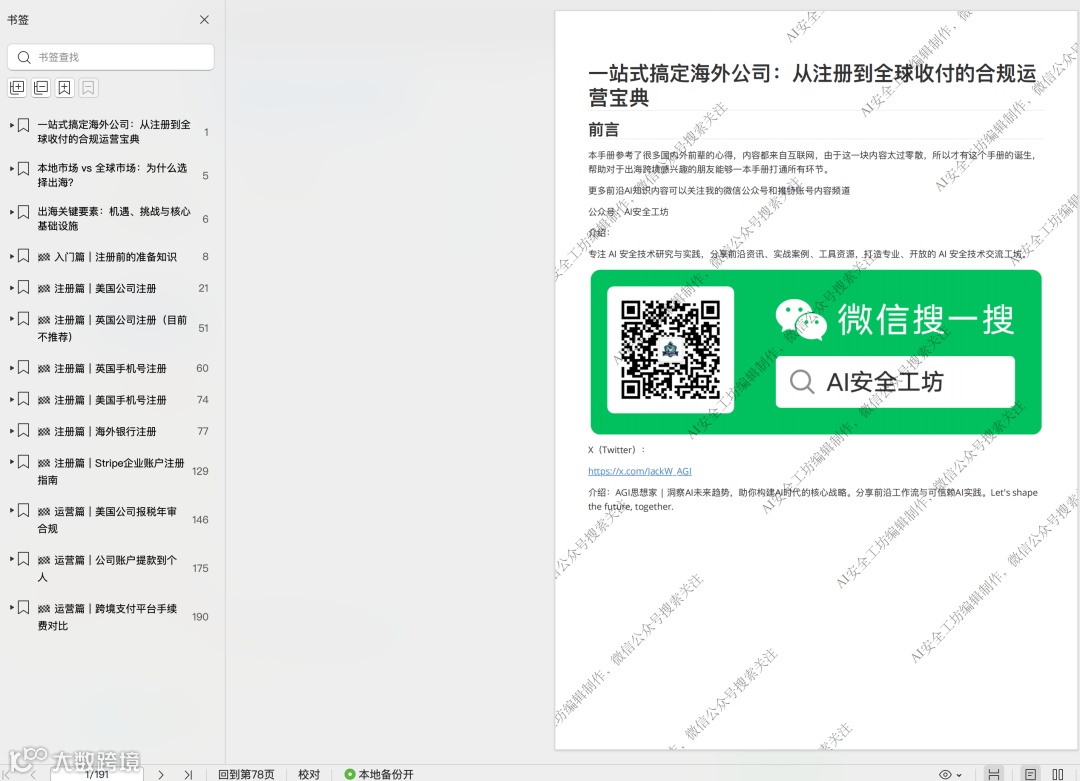Image resolution: width=1080 pixels, height=781 pixels.
Task: Expand bookmark 一站式搞定海外公司
Action: coord(12,125)
